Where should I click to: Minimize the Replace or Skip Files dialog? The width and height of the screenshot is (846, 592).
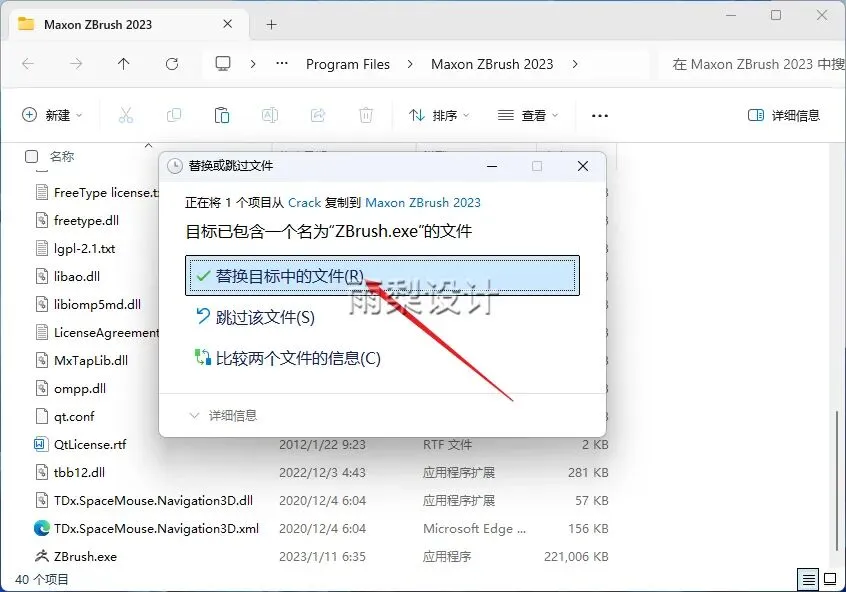pos(492,166)
